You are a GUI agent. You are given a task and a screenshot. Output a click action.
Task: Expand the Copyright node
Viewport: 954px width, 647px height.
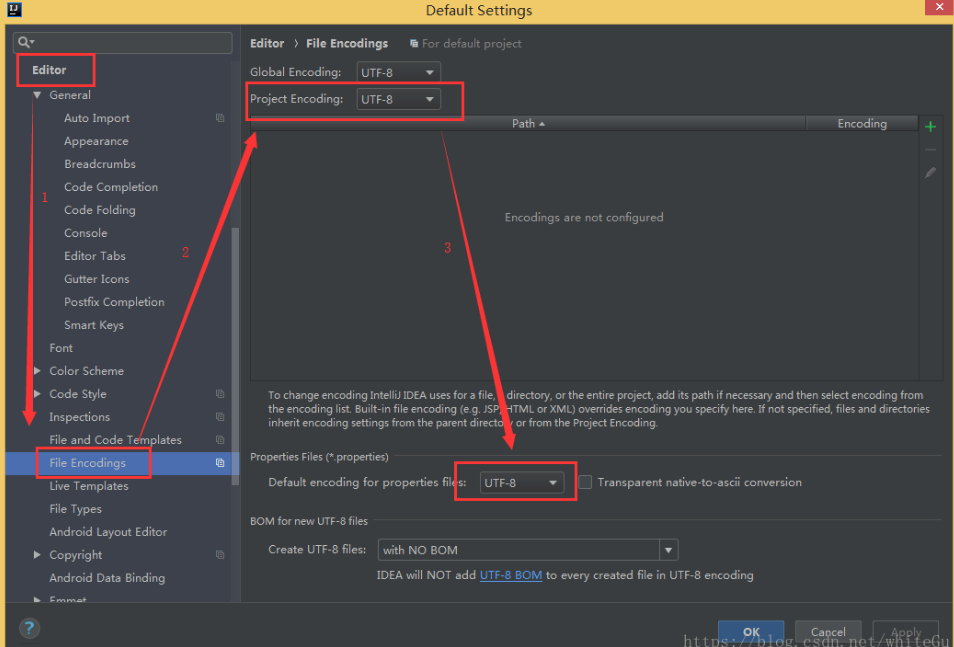pos(37,554)
